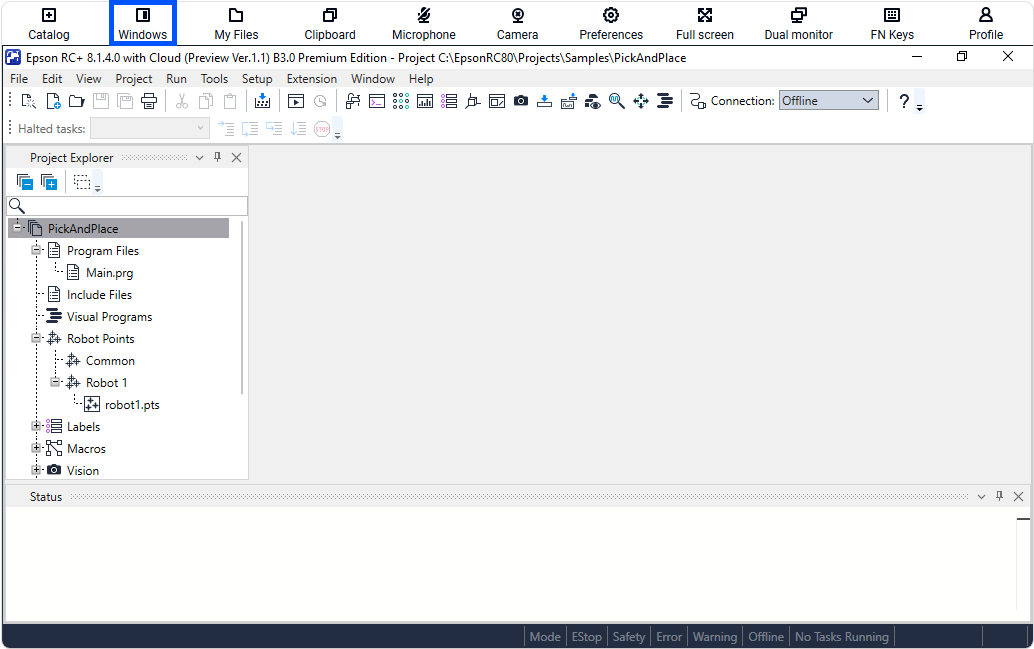
Task: Build the project with the download-to-controller icon
Action: tap(262, 101)
